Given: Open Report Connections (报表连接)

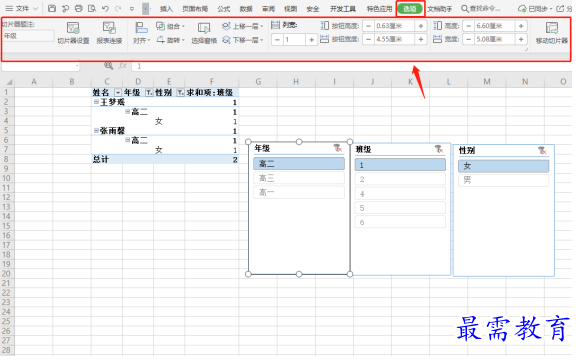Looking at the screenshot, I should (109, 33).
